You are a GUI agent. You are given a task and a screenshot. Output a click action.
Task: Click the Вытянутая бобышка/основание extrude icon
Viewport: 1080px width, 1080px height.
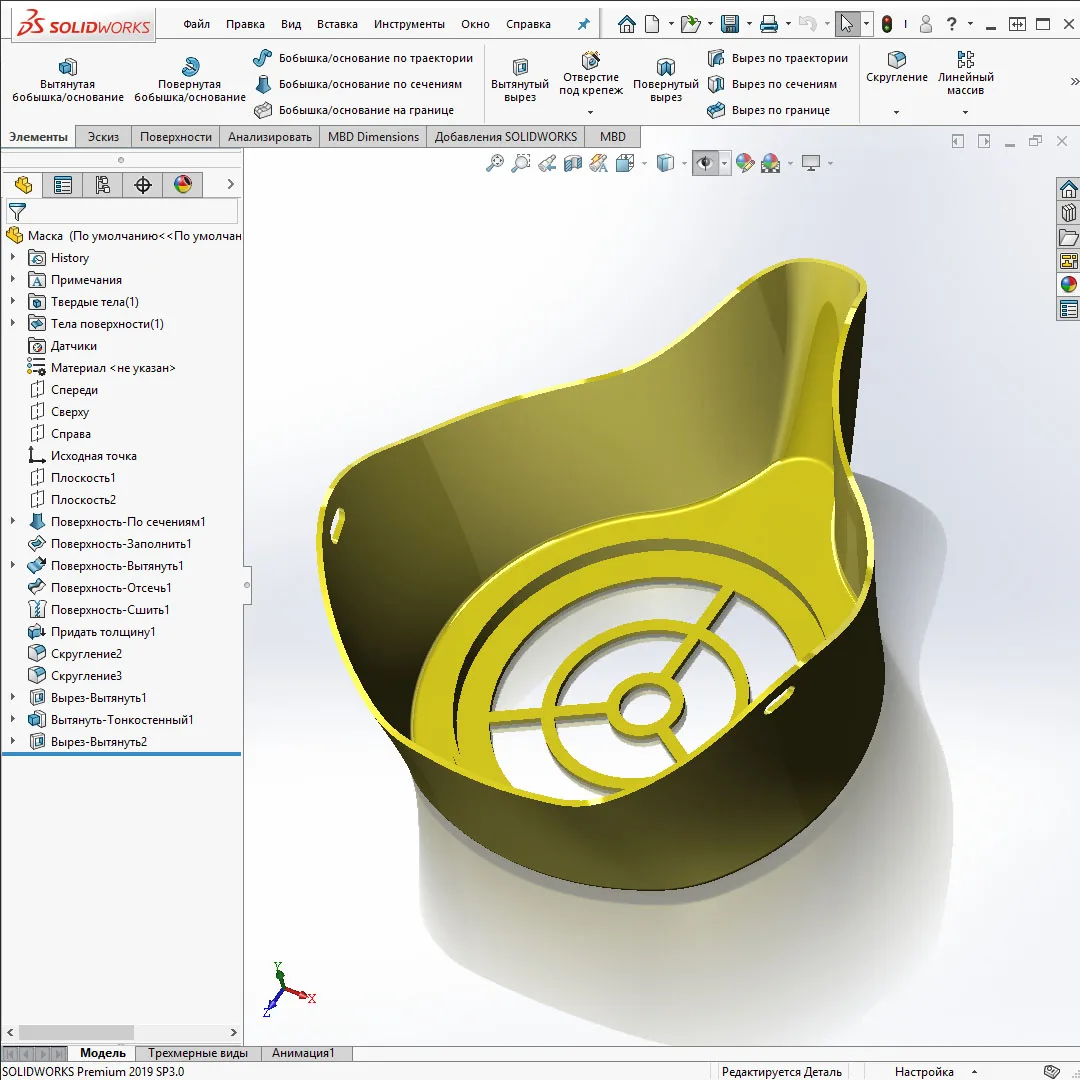point(68,67)
